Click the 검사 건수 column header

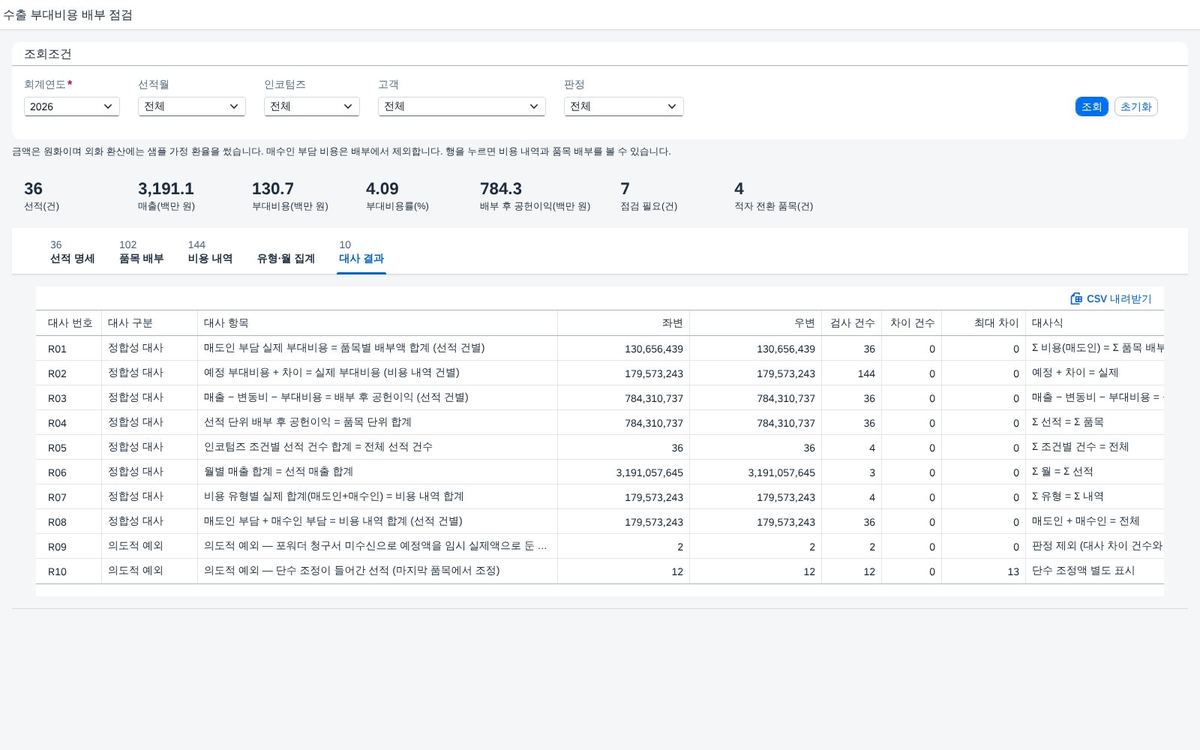(852, 323)
